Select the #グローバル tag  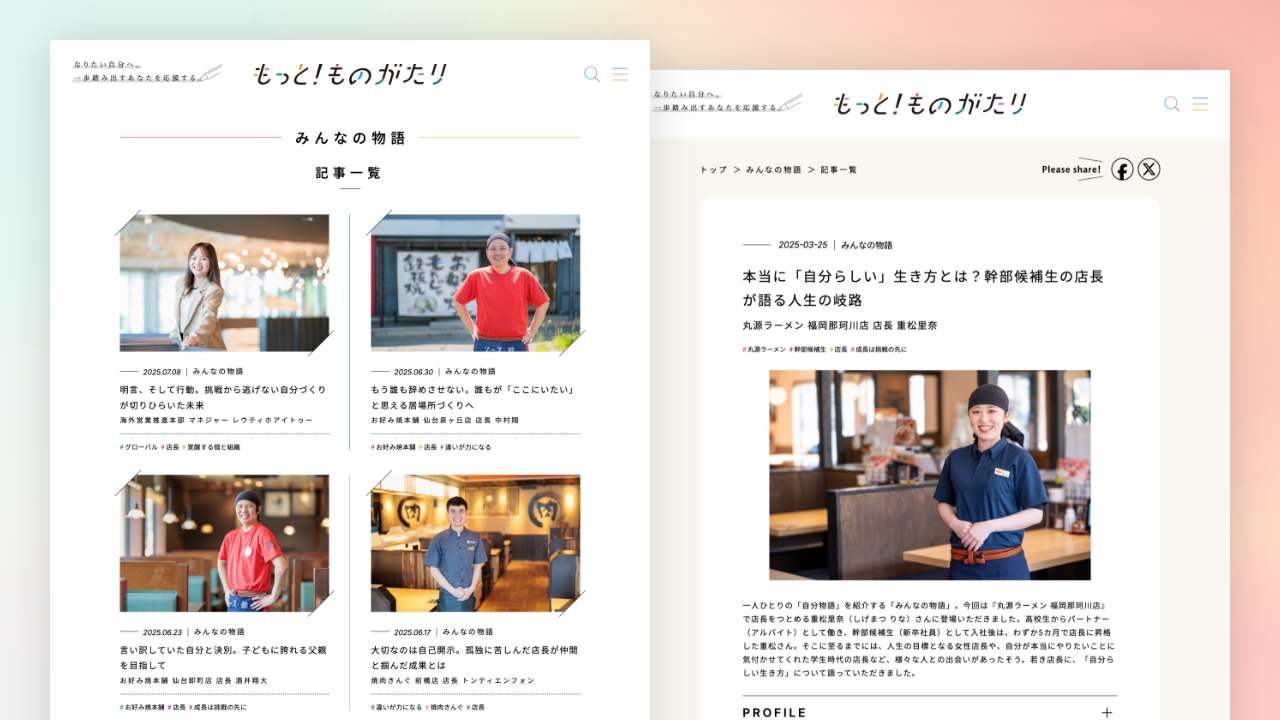point(138,447)
